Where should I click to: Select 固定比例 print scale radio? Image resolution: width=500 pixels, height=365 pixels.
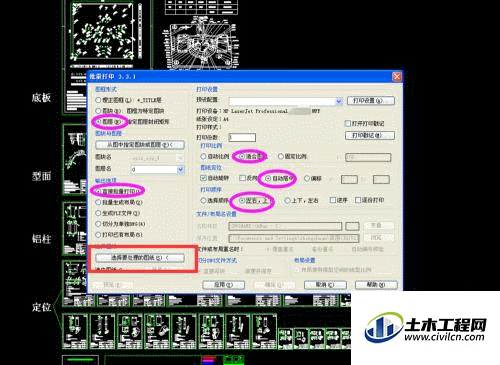[x=281, y=156]
